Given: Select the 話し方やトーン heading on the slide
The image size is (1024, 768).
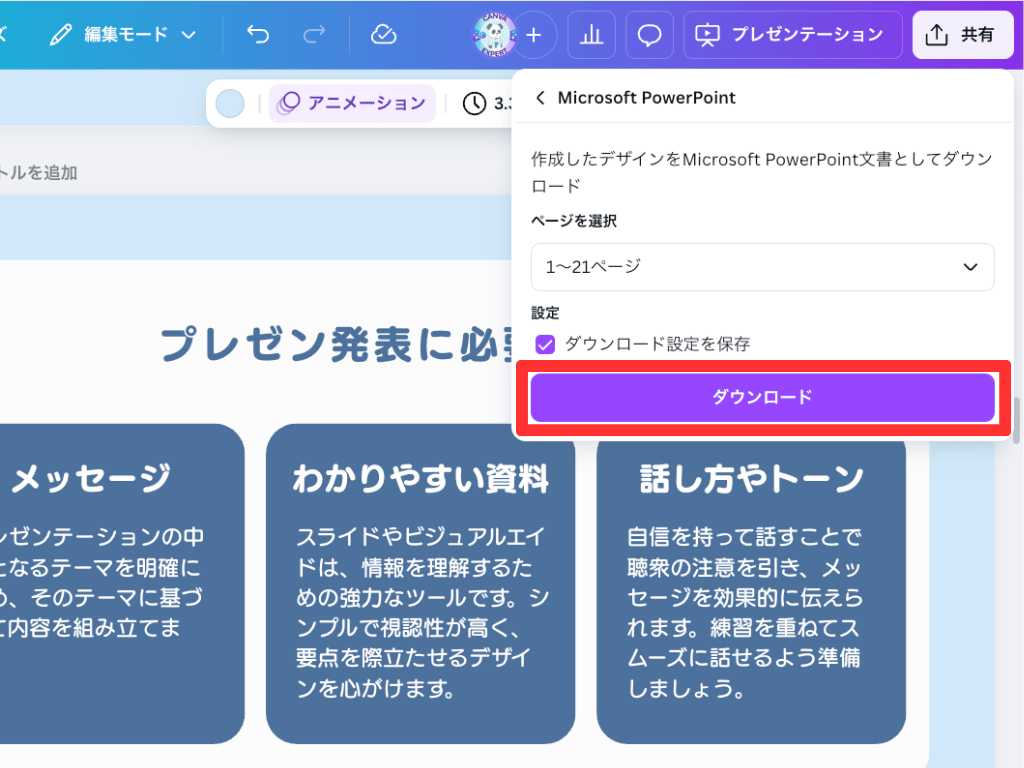Looking at the screenshot, I should (751, 479).
